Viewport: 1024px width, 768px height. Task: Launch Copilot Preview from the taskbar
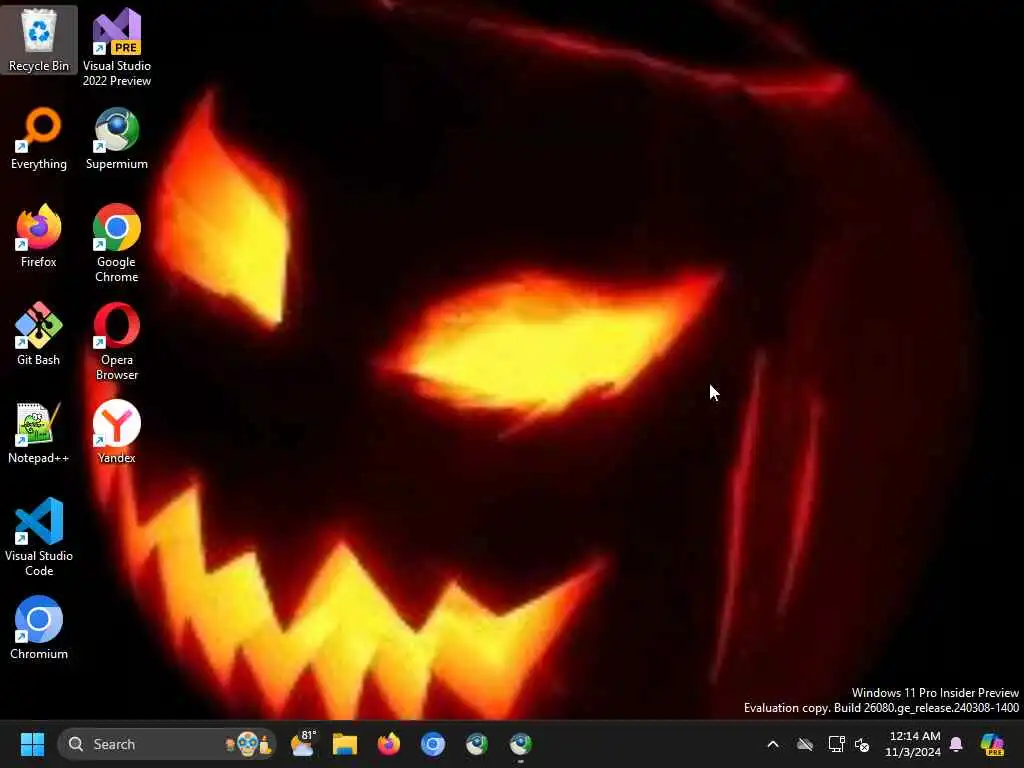[x=993, y=744]
